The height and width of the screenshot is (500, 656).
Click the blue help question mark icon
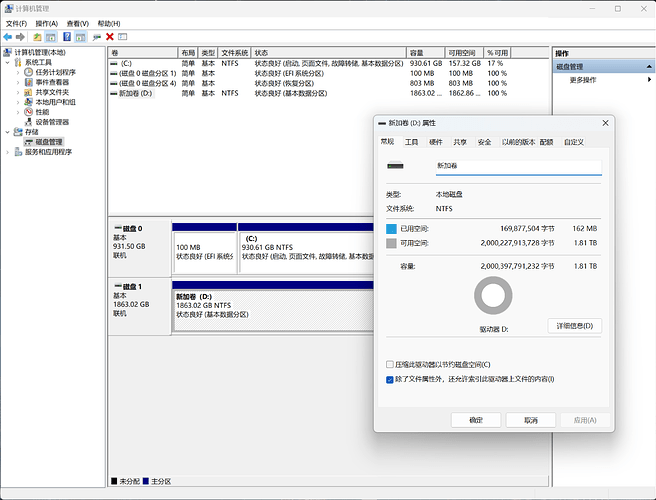67,37
